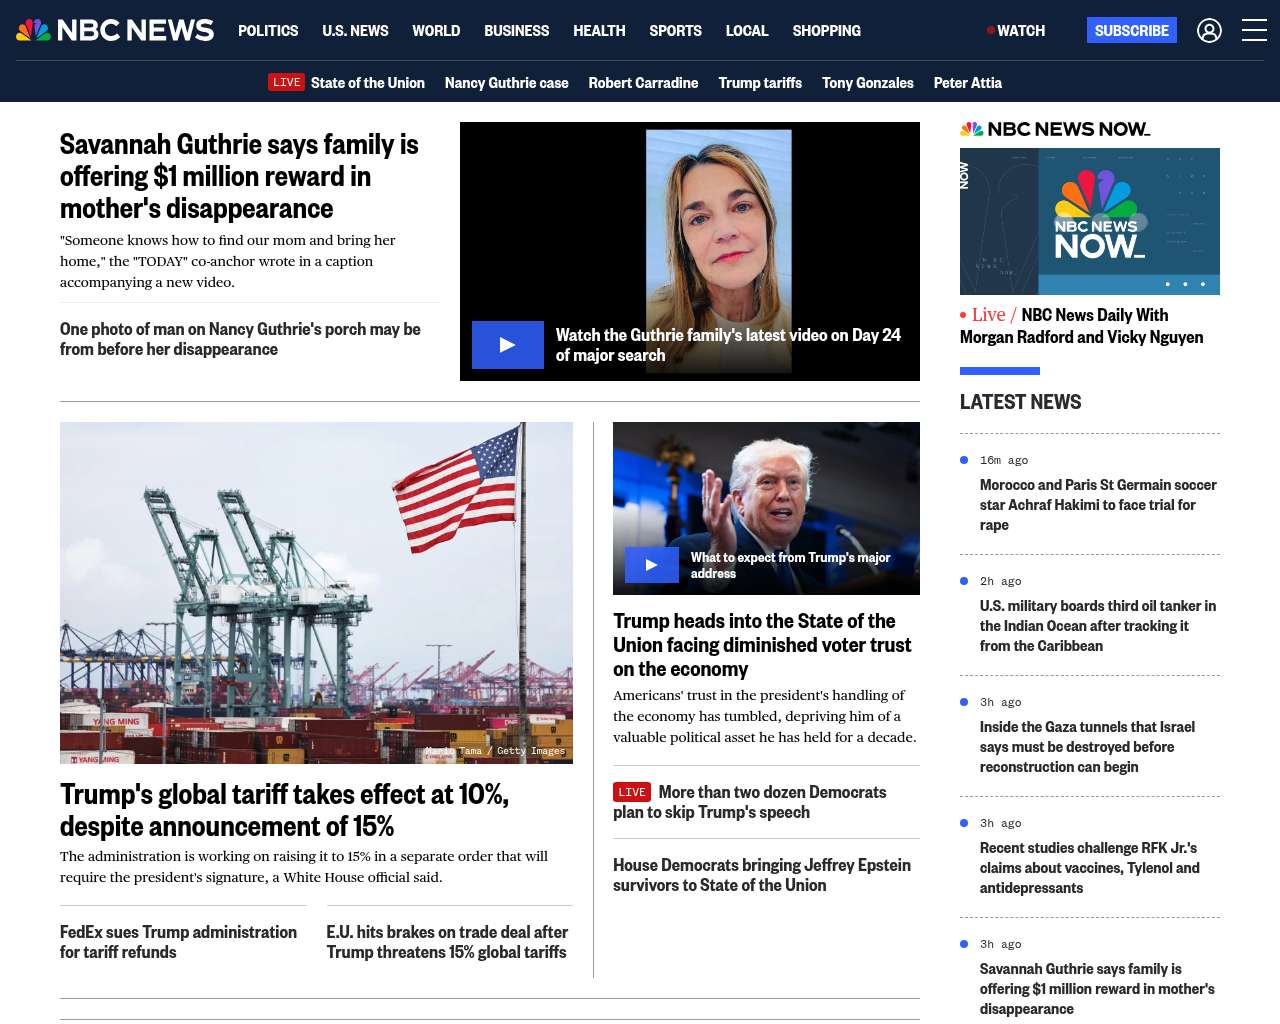The height and width of the screenshot is (1024, 1280).
Task: Open the Trump tariffs trending topic
Action: [759, 83]
